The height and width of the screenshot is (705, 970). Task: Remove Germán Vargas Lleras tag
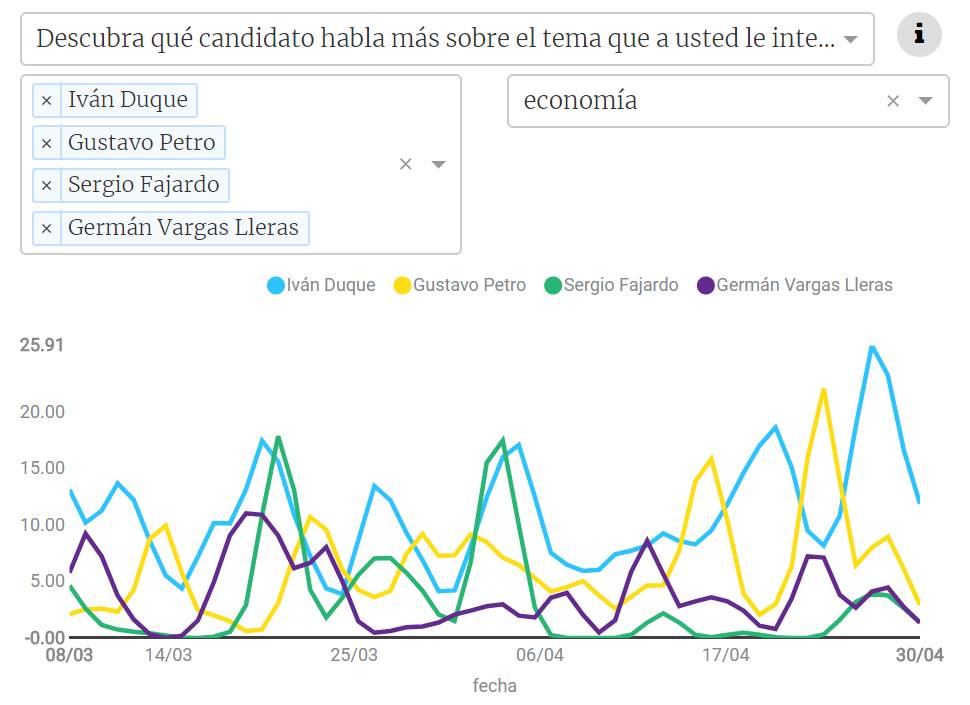(47, 229)
